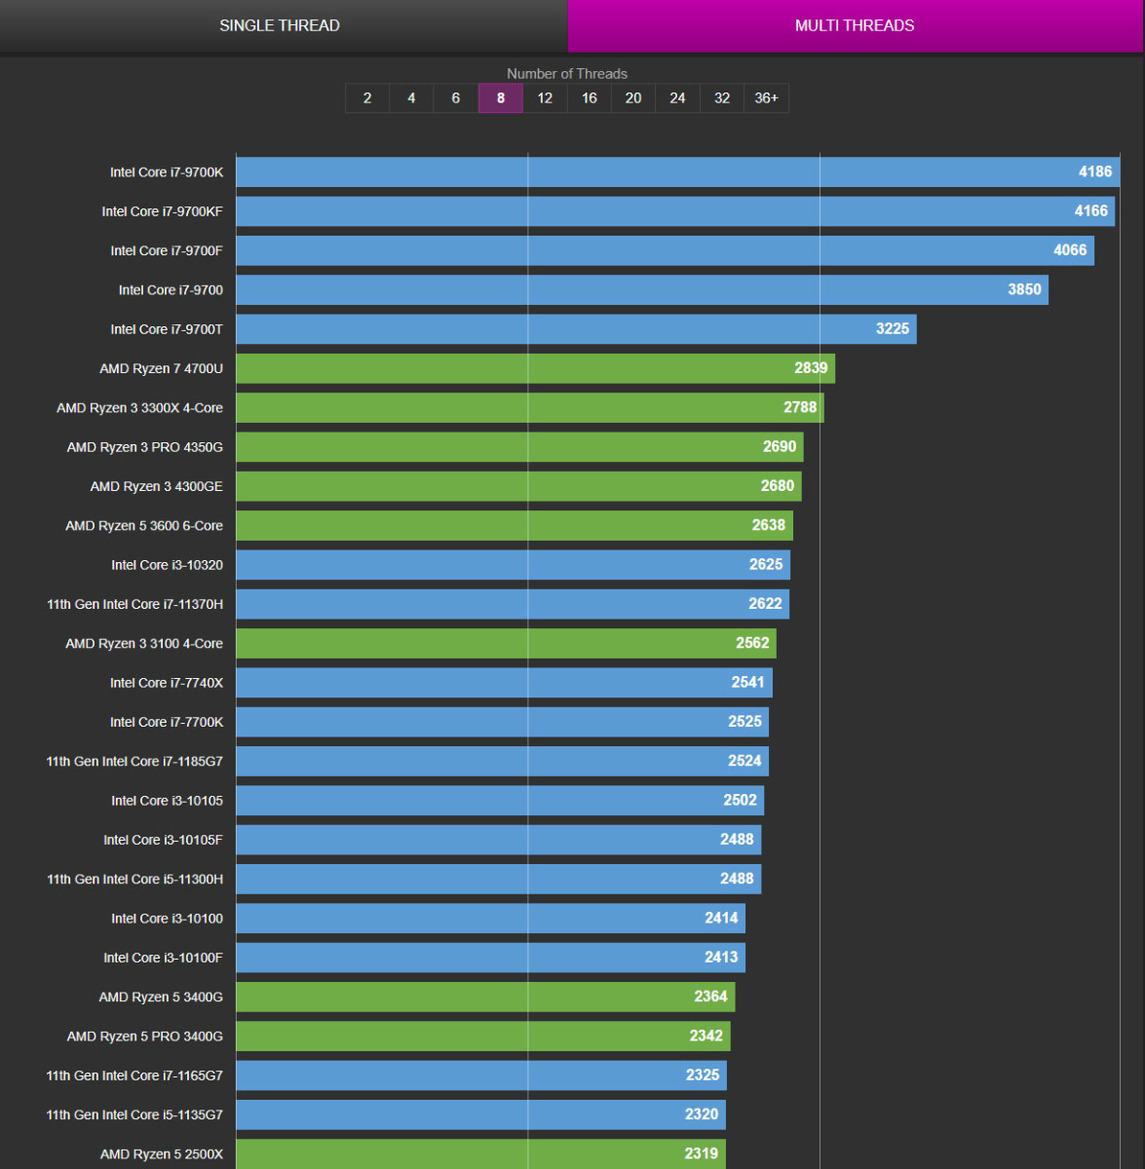
Task: Click the Intel Core i3-10100 label
Action: point(167,918)
